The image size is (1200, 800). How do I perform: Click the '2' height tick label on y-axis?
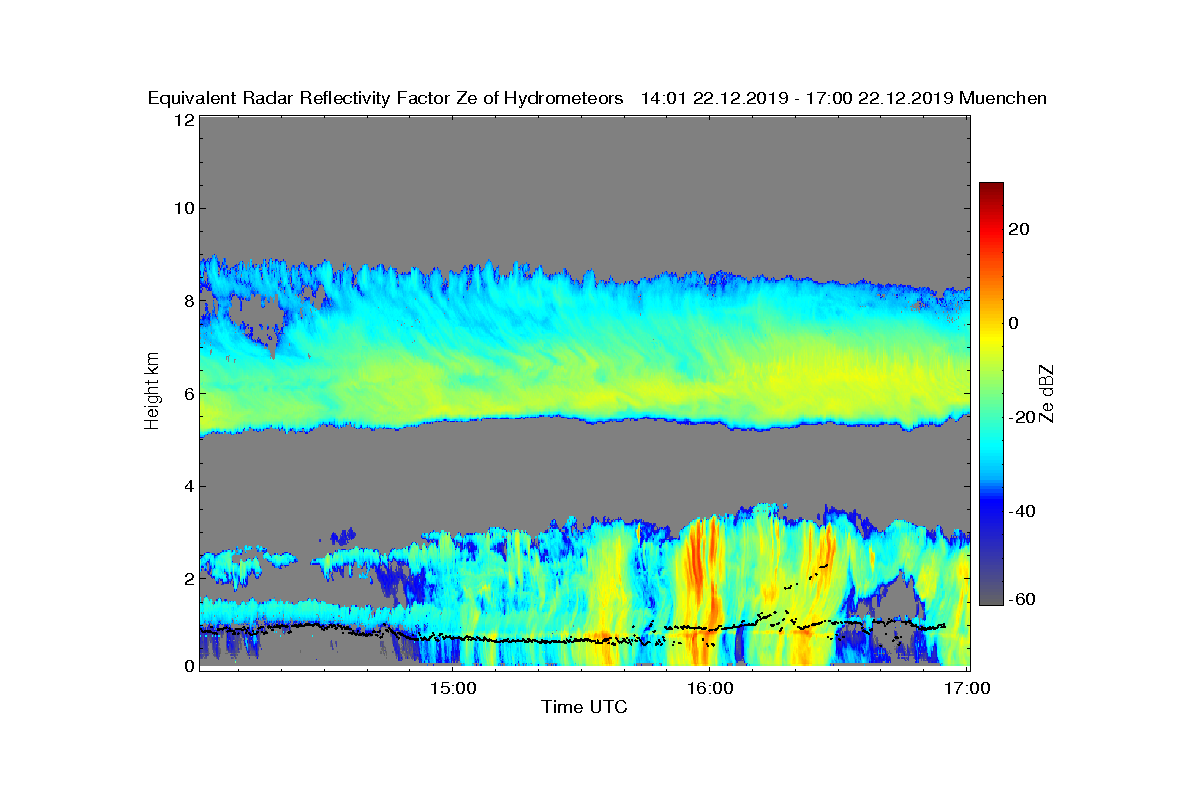click(x=187, y=578)
